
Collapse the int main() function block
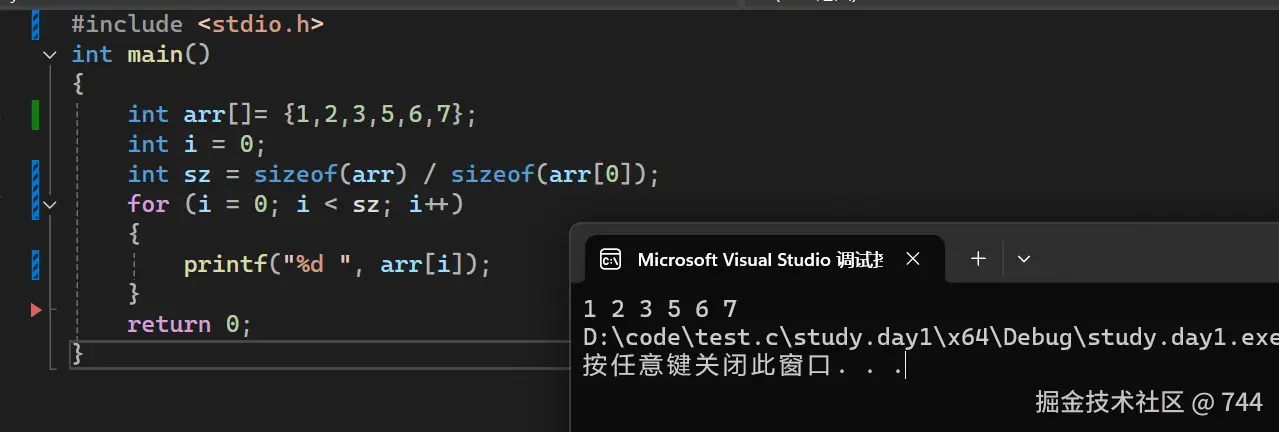point(51,55)
